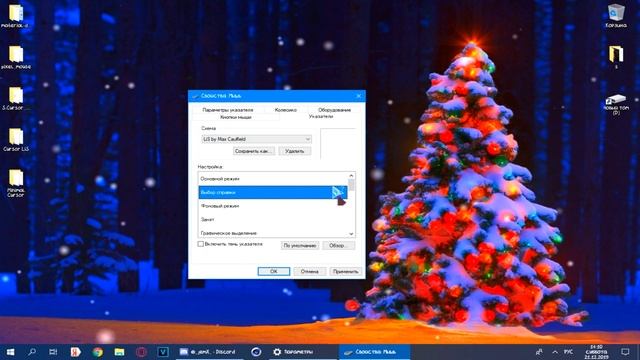Select Свойства: Мышь taskbar button
This screenshot has height=360, width=640.
click(x=374, y=351)
